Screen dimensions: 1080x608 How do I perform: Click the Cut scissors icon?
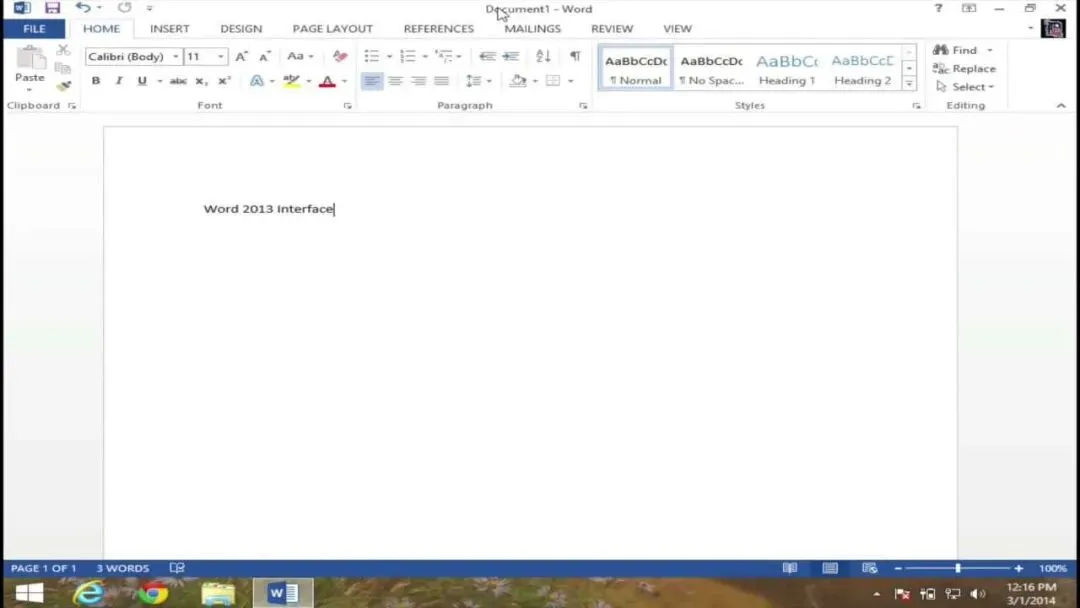pos(63,50)
